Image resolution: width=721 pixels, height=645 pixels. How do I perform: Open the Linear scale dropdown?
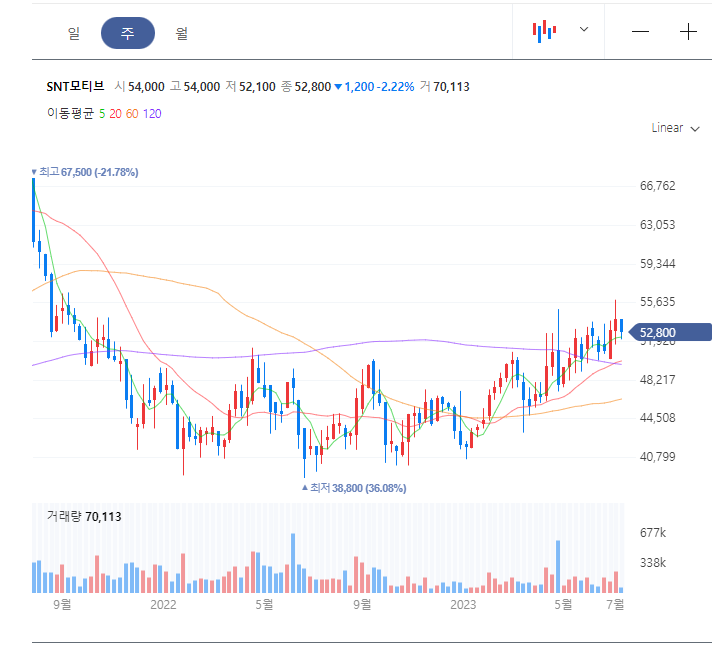[x=675, y=128]
